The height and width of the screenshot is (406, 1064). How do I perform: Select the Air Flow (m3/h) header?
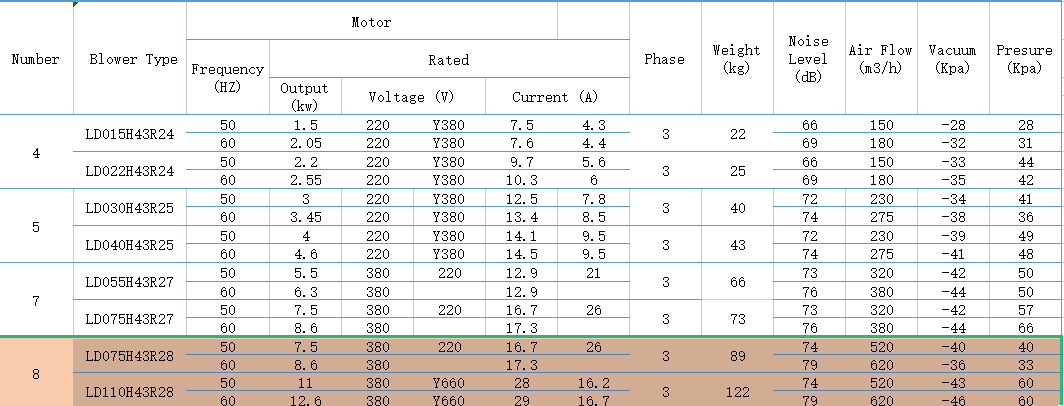tap(881, 58)
